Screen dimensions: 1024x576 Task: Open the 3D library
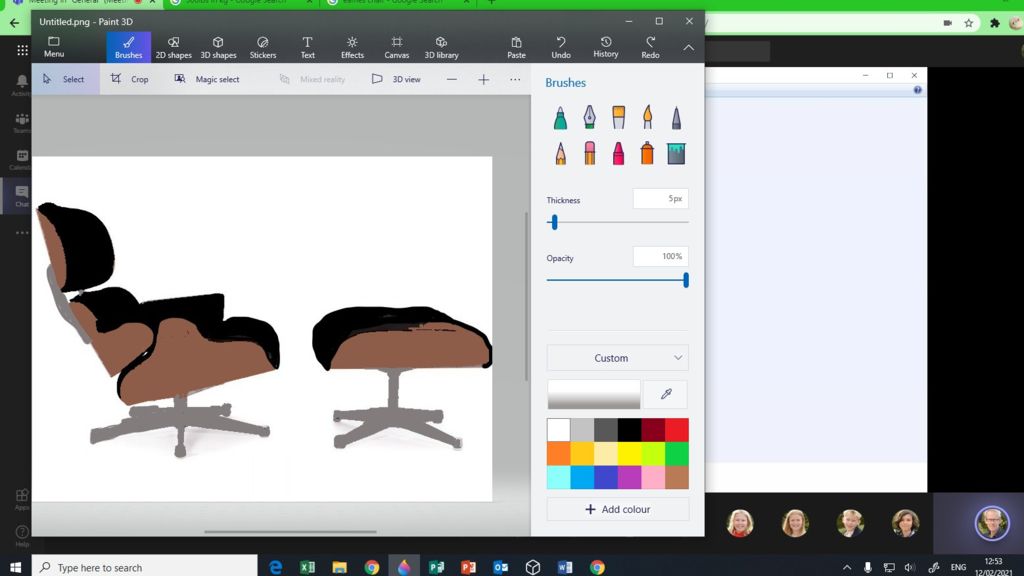tap(441, 48)
